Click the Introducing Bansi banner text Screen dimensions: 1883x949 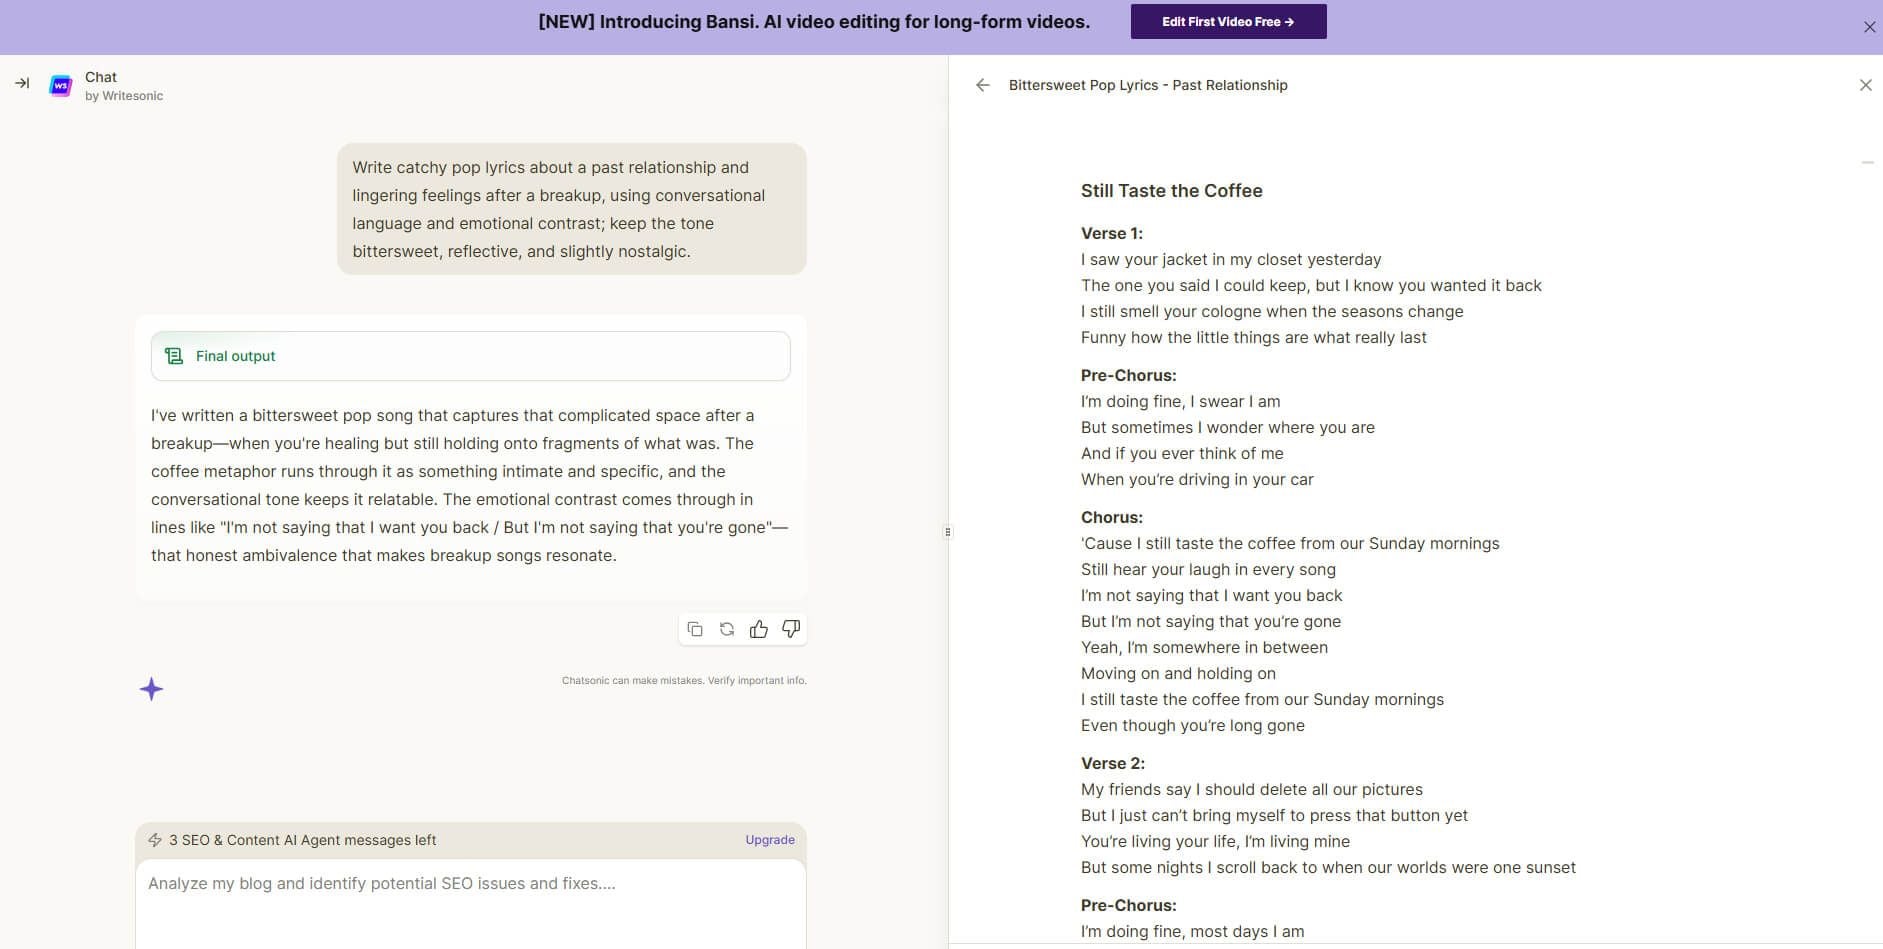(814, 22)
